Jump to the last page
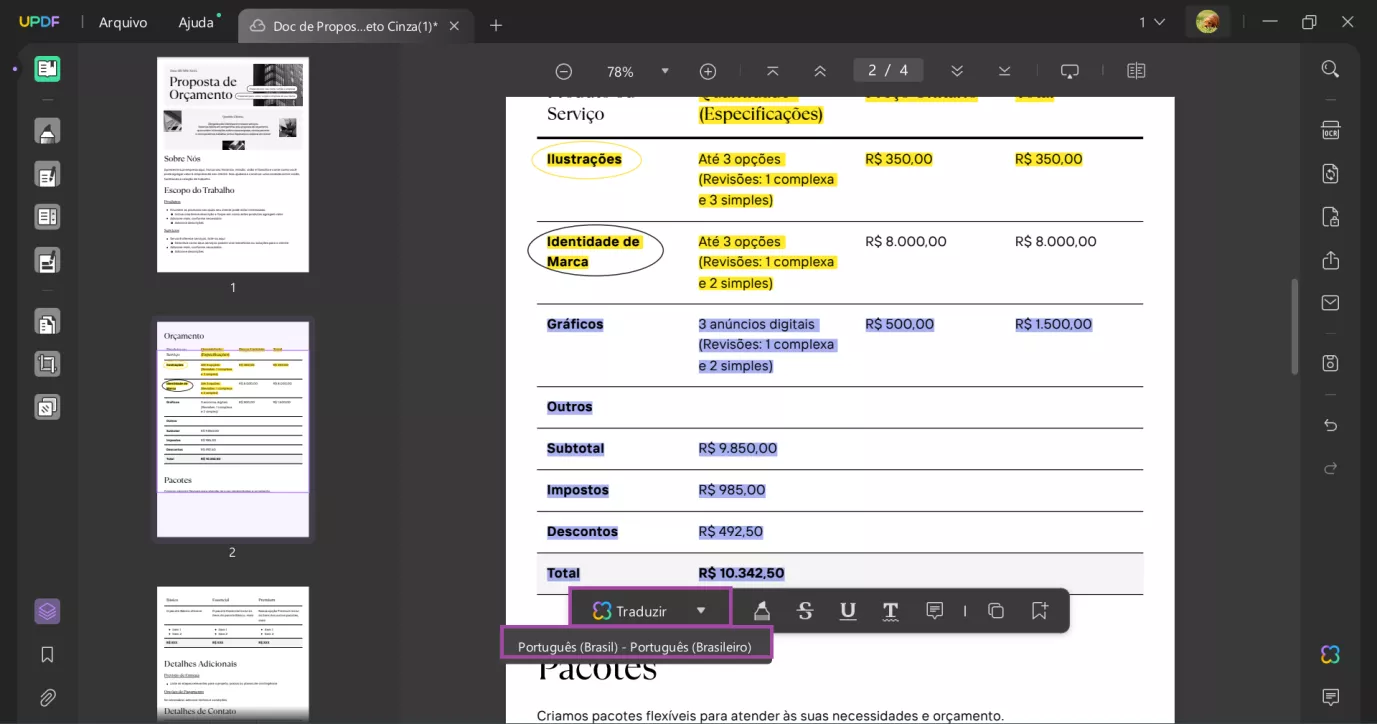 click(1005, 71)
